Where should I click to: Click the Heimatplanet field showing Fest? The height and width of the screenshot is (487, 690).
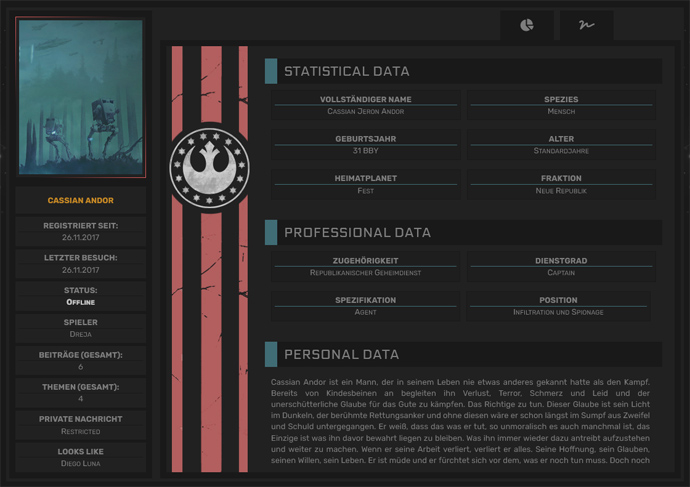pyautogui.click(x=365, y=184)
